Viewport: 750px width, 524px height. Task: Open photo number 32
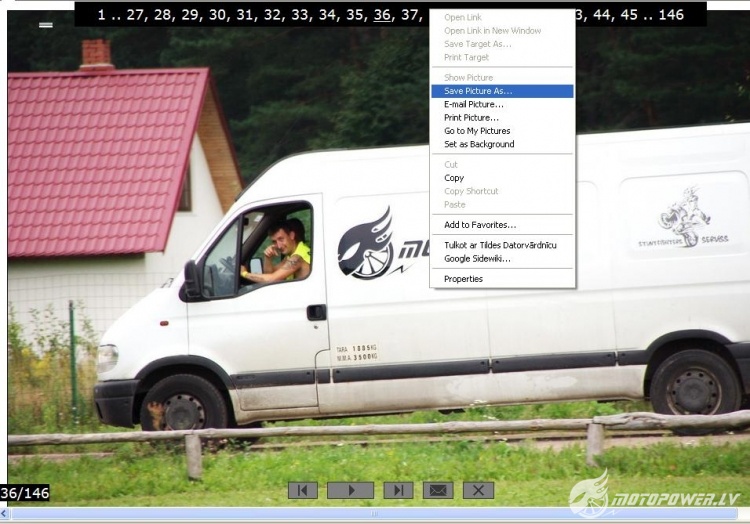click(x=273, y=15)
